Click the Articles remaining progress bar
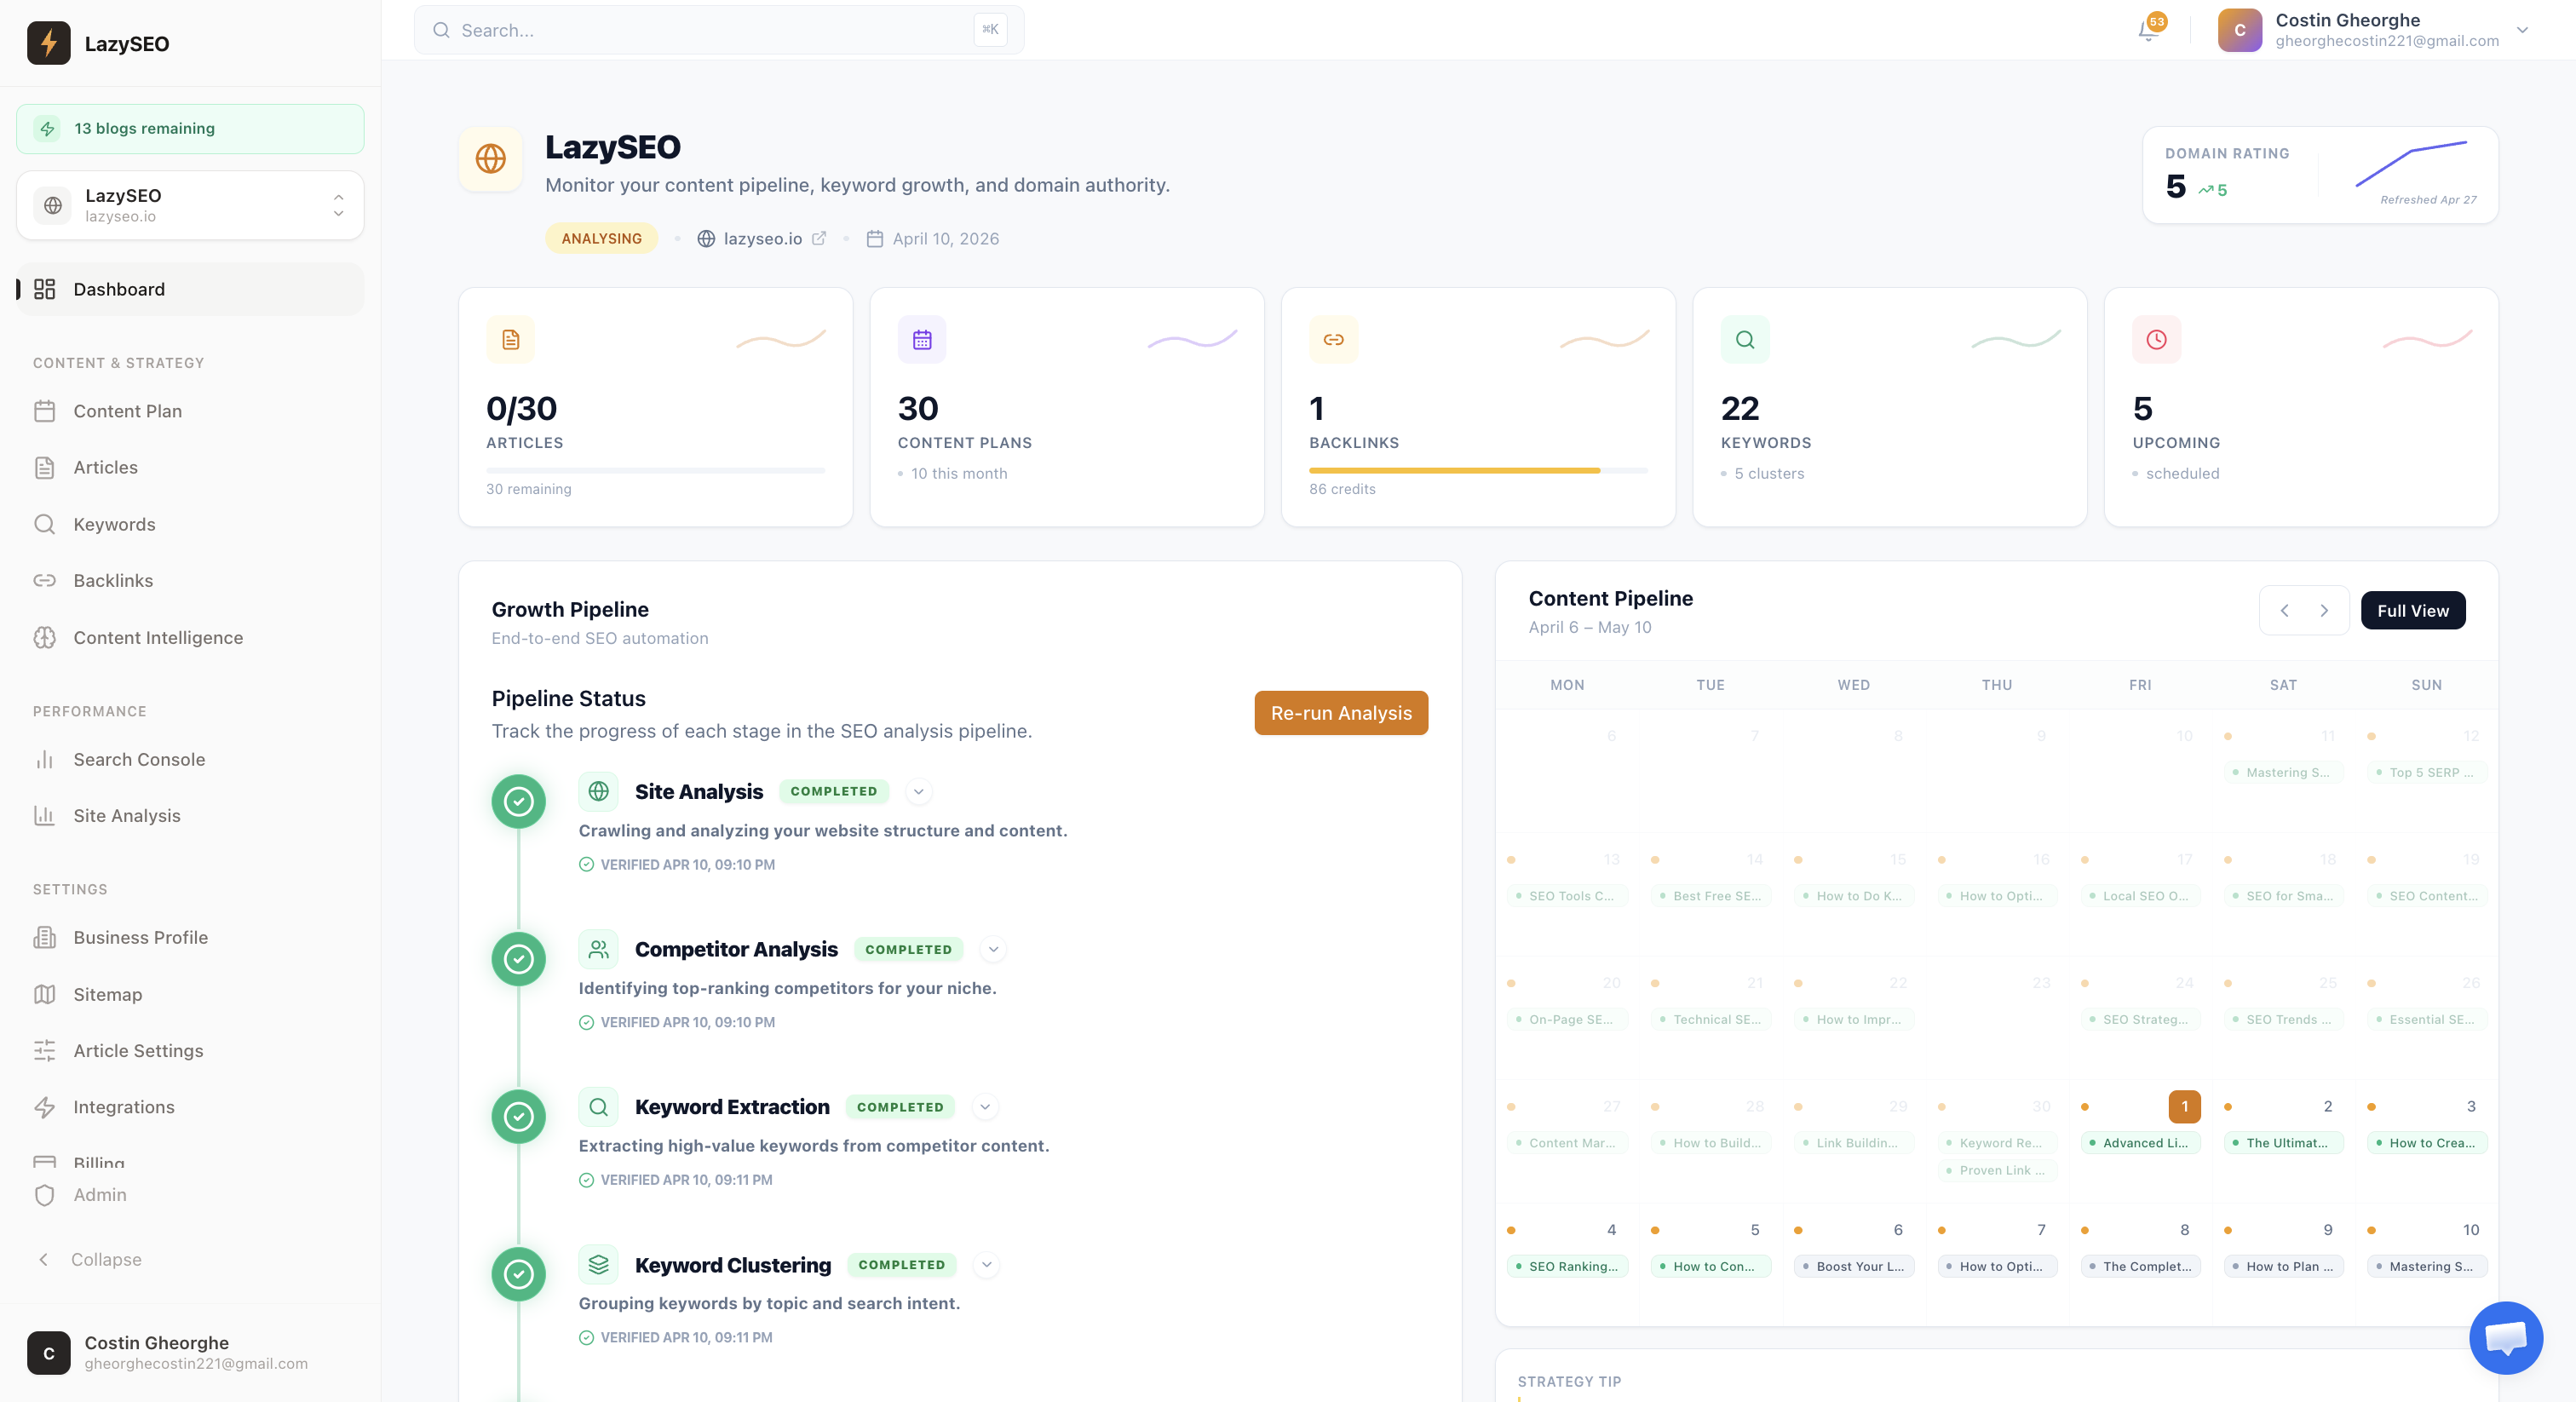 [655, 470]
